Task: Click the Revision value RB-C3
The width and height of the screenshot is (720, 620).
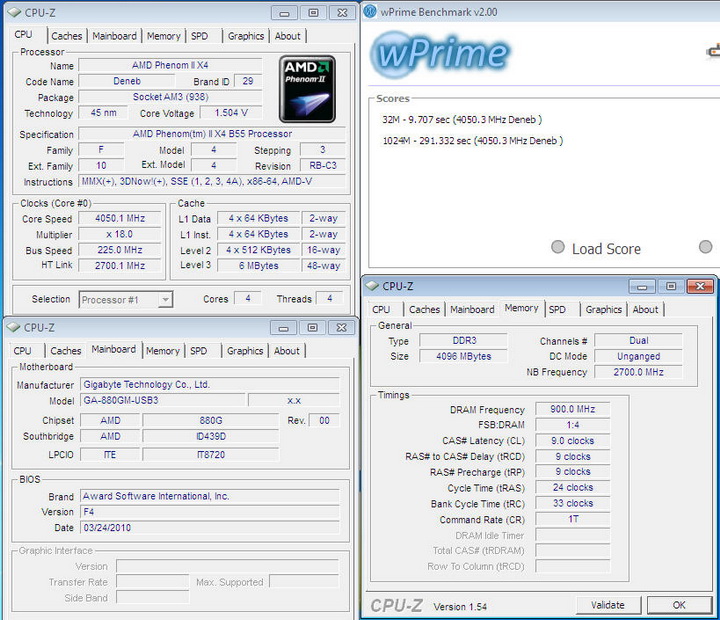Action: pyautogui.click(x=323, y=165)
